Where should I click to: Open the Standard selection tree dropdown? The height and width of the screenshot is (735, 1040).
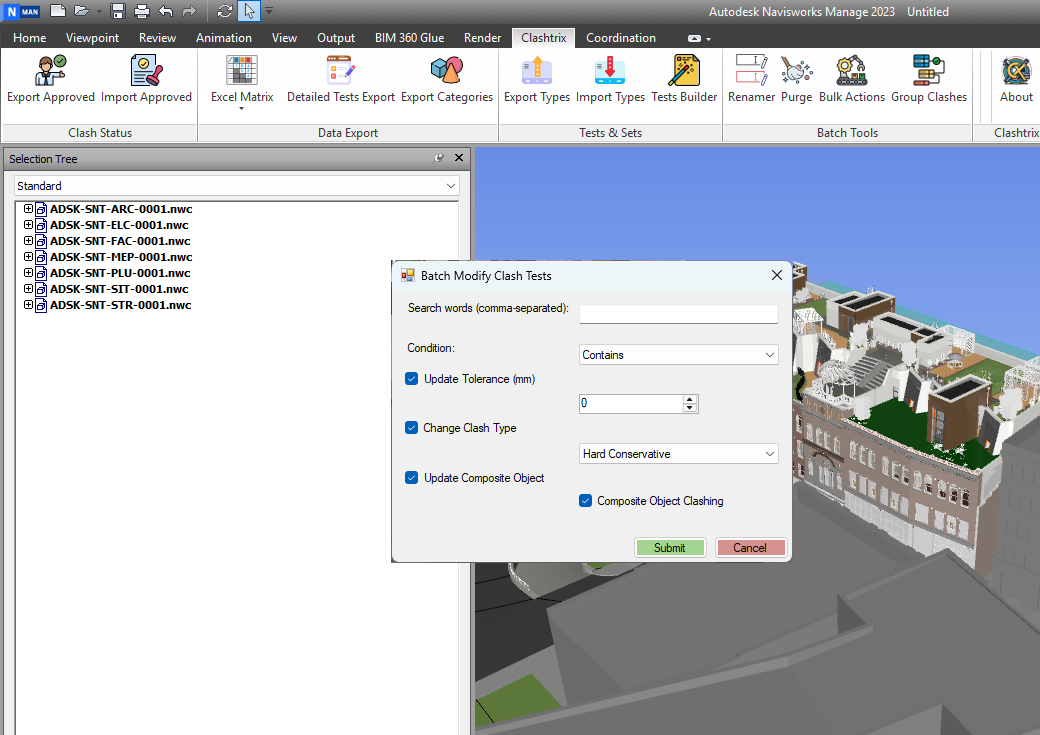pos(237,186)
